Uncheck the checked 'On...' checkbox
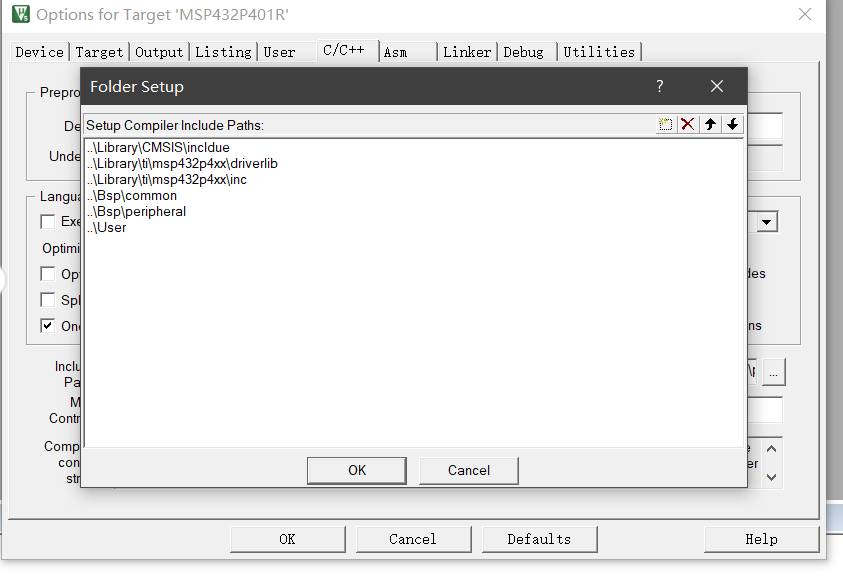This screenshot has width=843, height=577. [48, 326]
